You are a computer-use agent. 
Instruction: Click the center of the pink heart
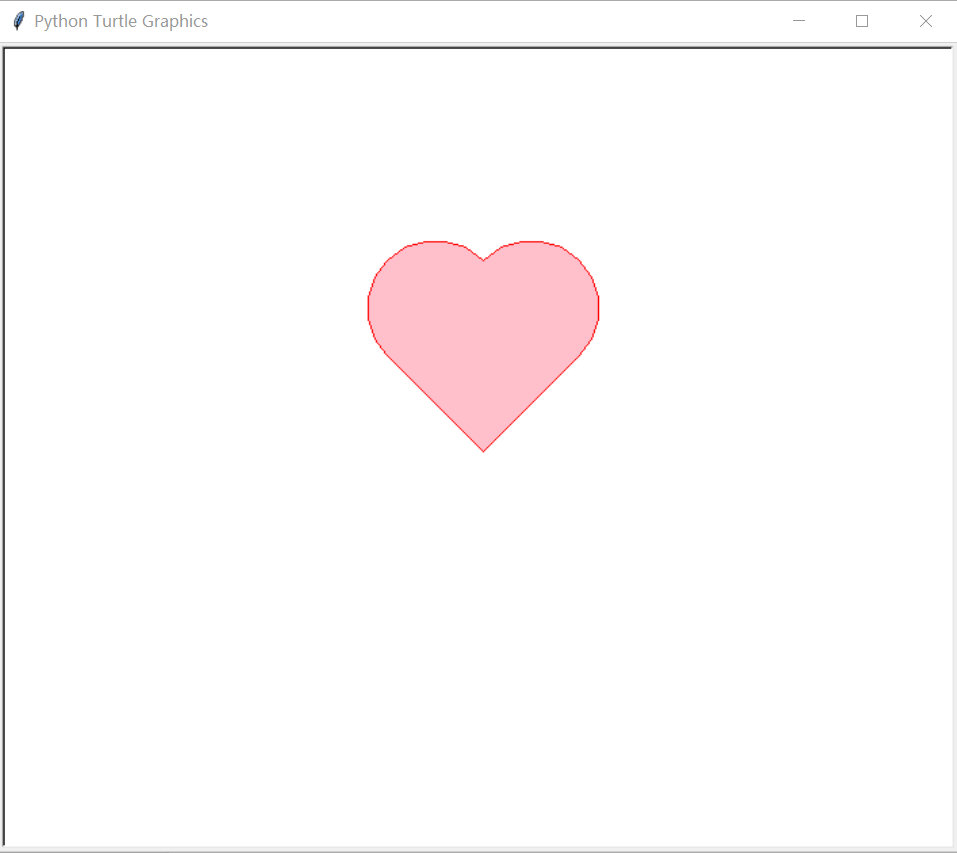click(x=483, y=330)
